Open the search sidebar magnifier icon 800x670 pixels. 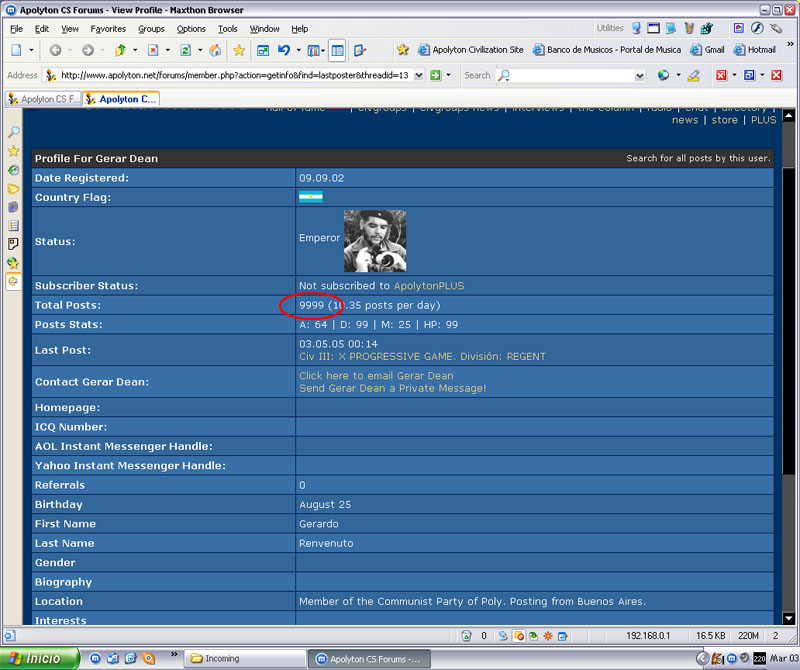tap(13, 132)
